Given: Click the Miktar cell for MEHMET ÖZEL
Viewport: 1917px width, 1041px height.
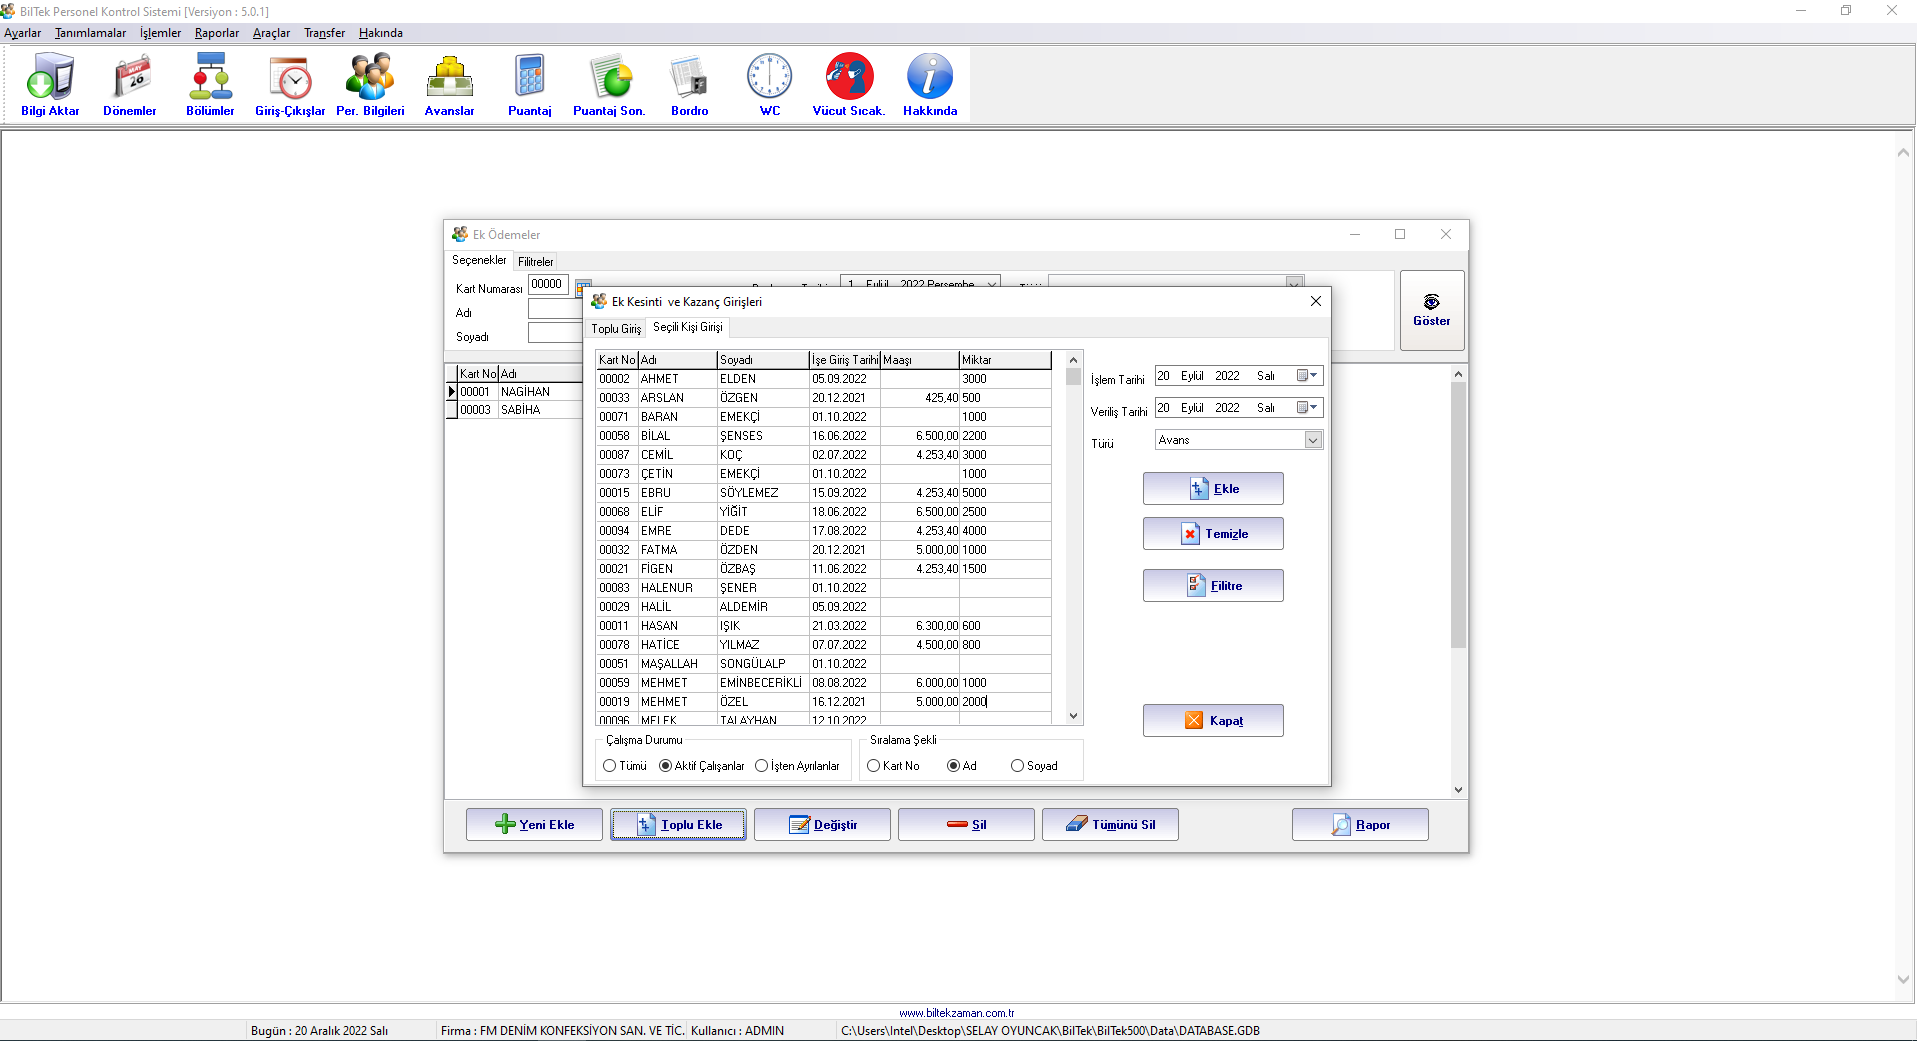Looking at the screenshot, I should click(1005, 702).
